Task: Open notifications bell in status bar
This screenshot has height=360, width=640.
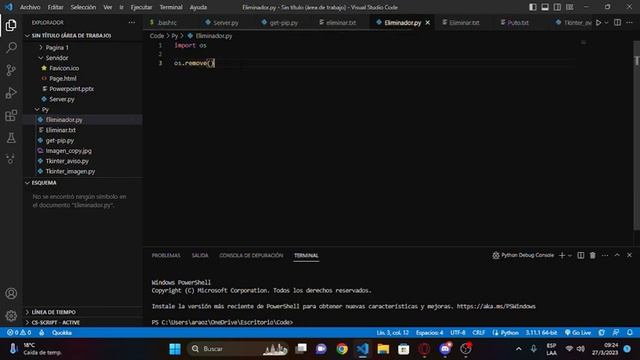Action: click(x=630, y=333)
